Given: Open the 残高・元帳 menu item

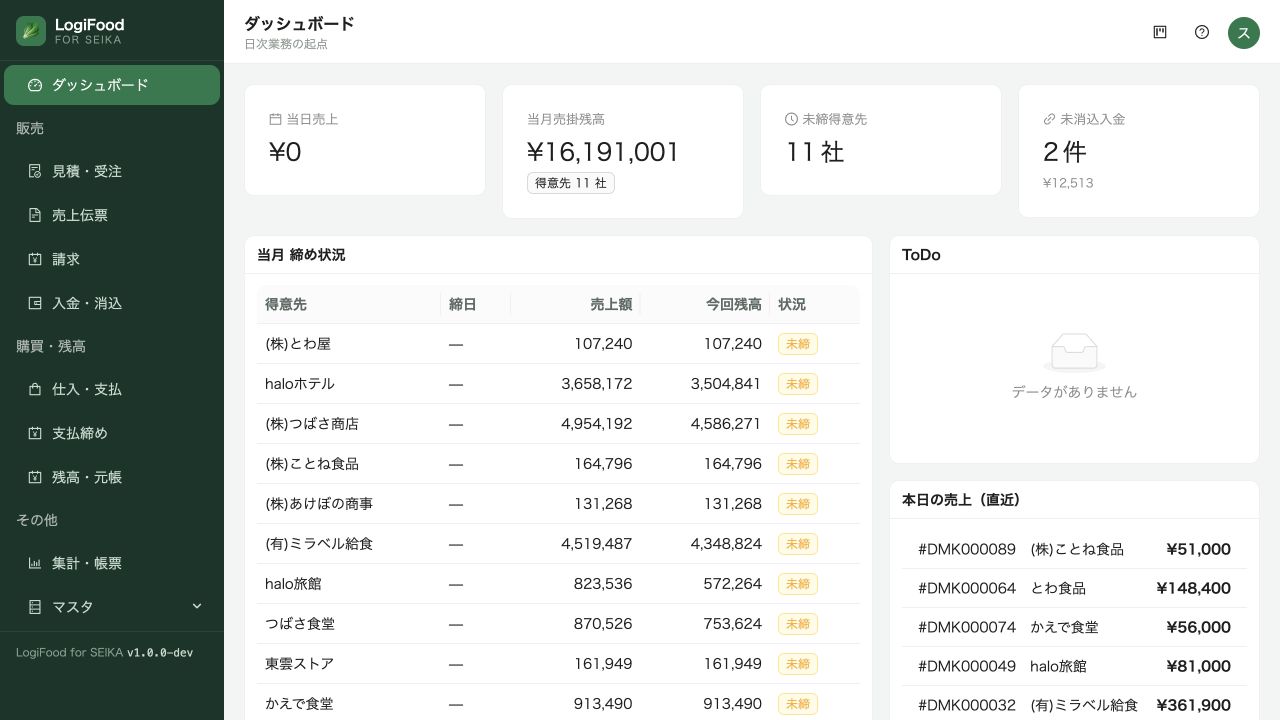Looking at the screenshot, I should 112,477.
